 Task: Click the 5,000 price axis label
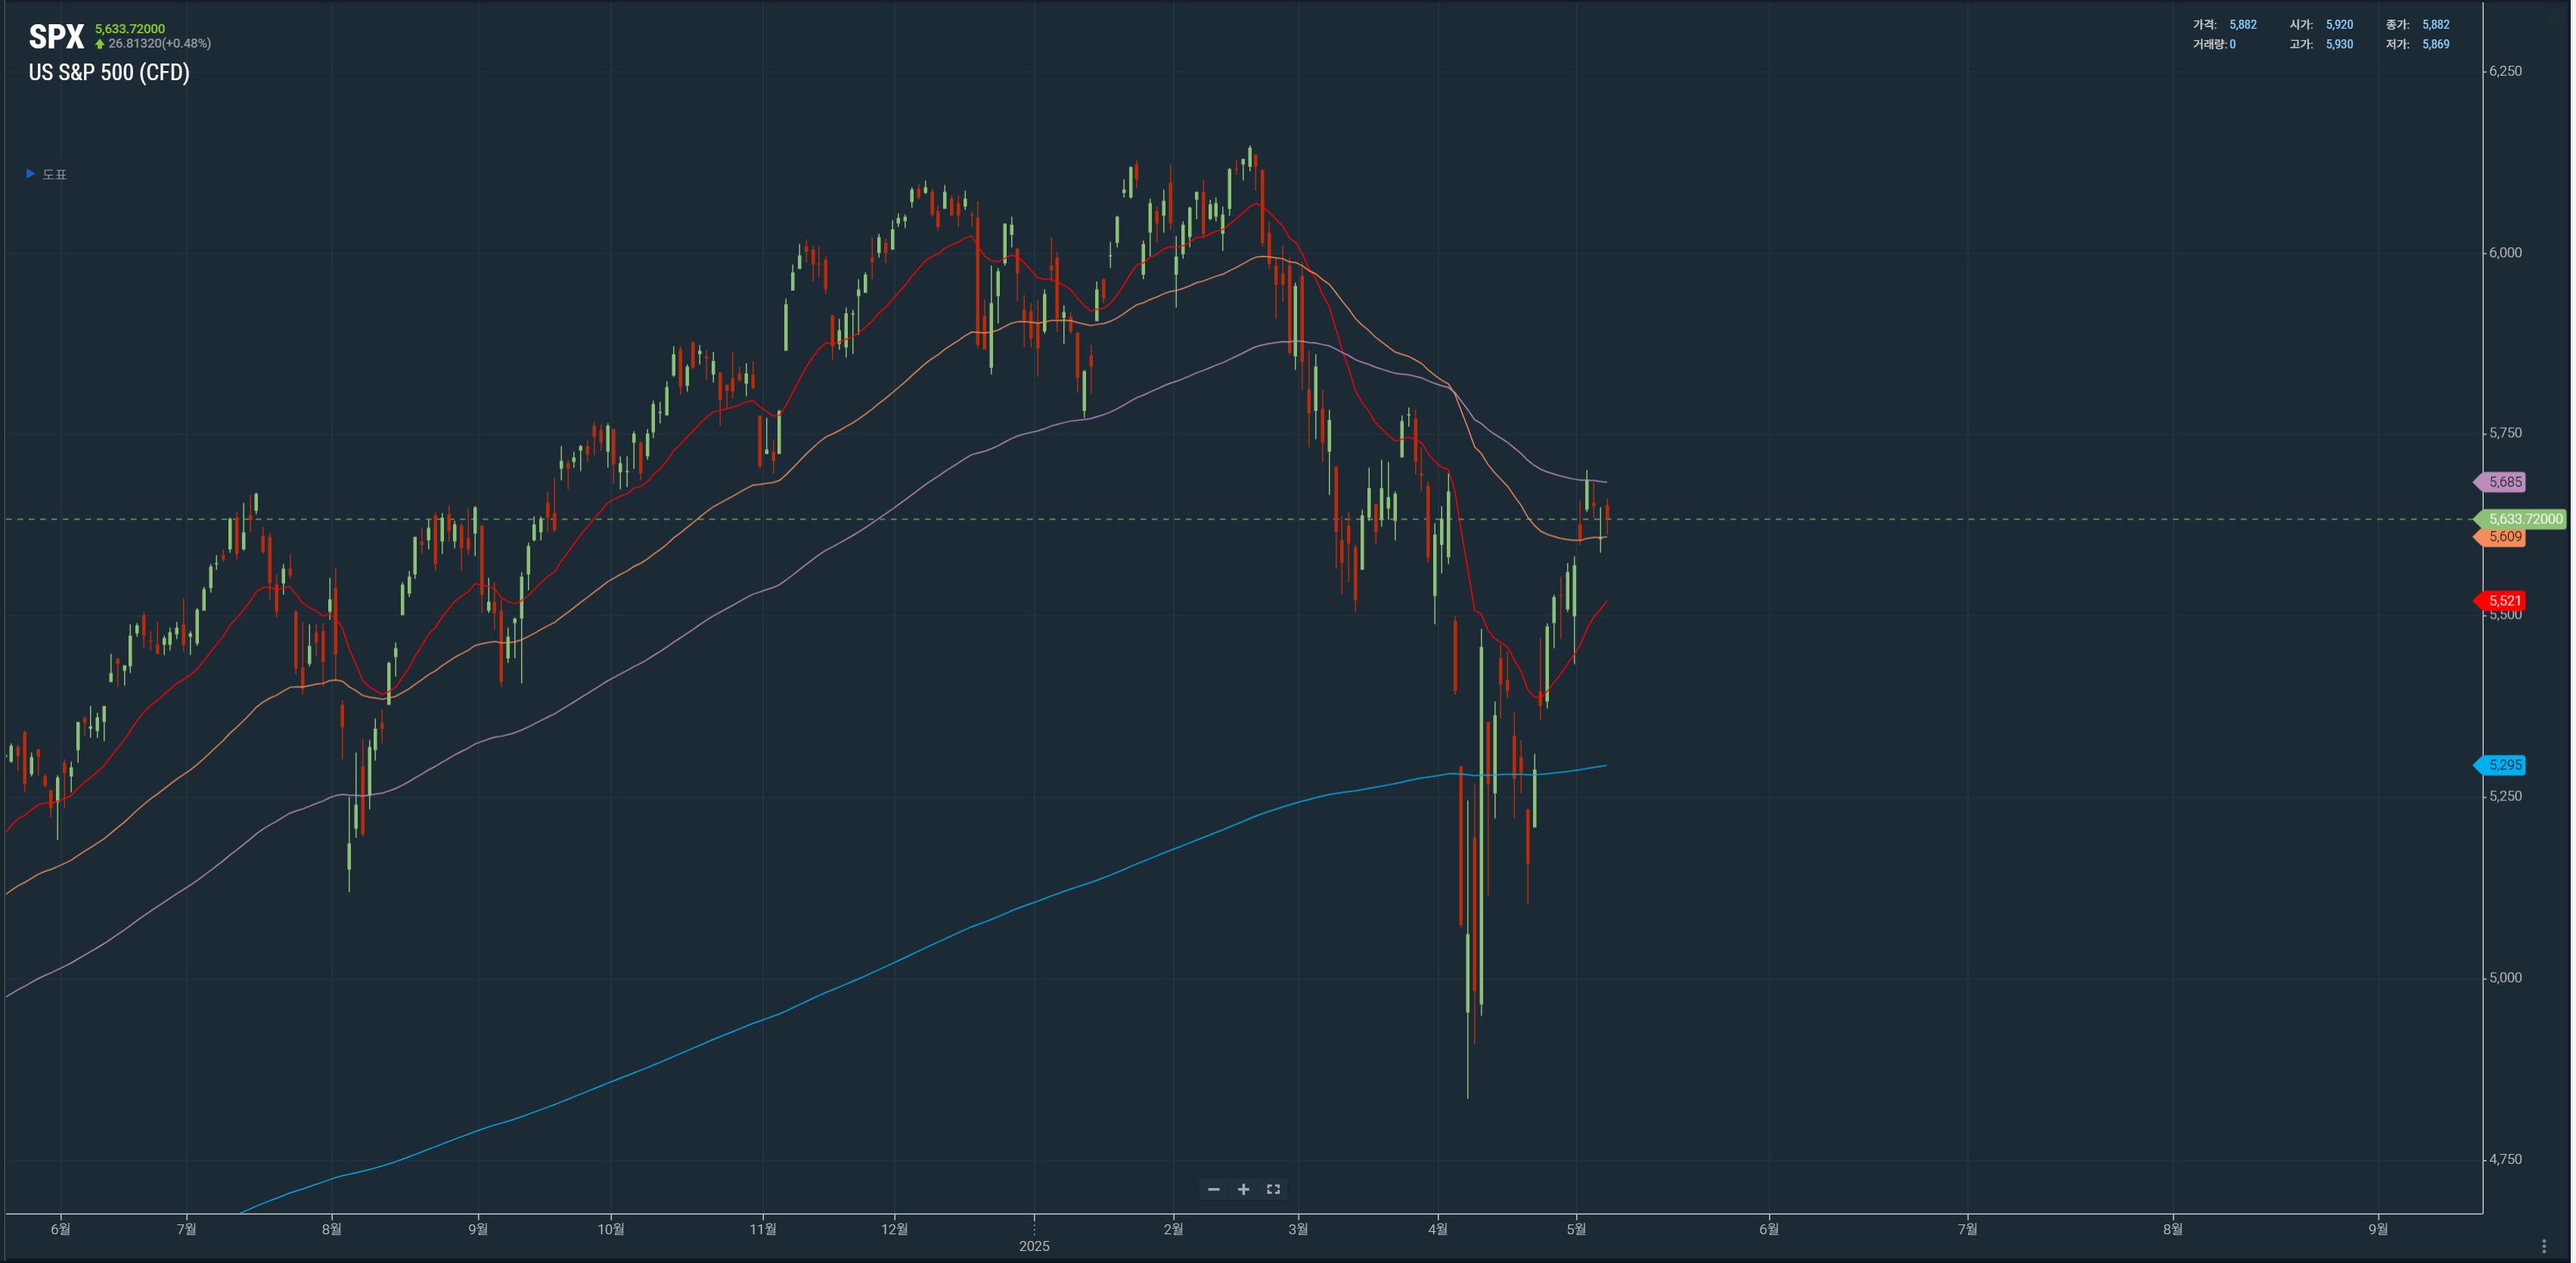[2505, 978]
